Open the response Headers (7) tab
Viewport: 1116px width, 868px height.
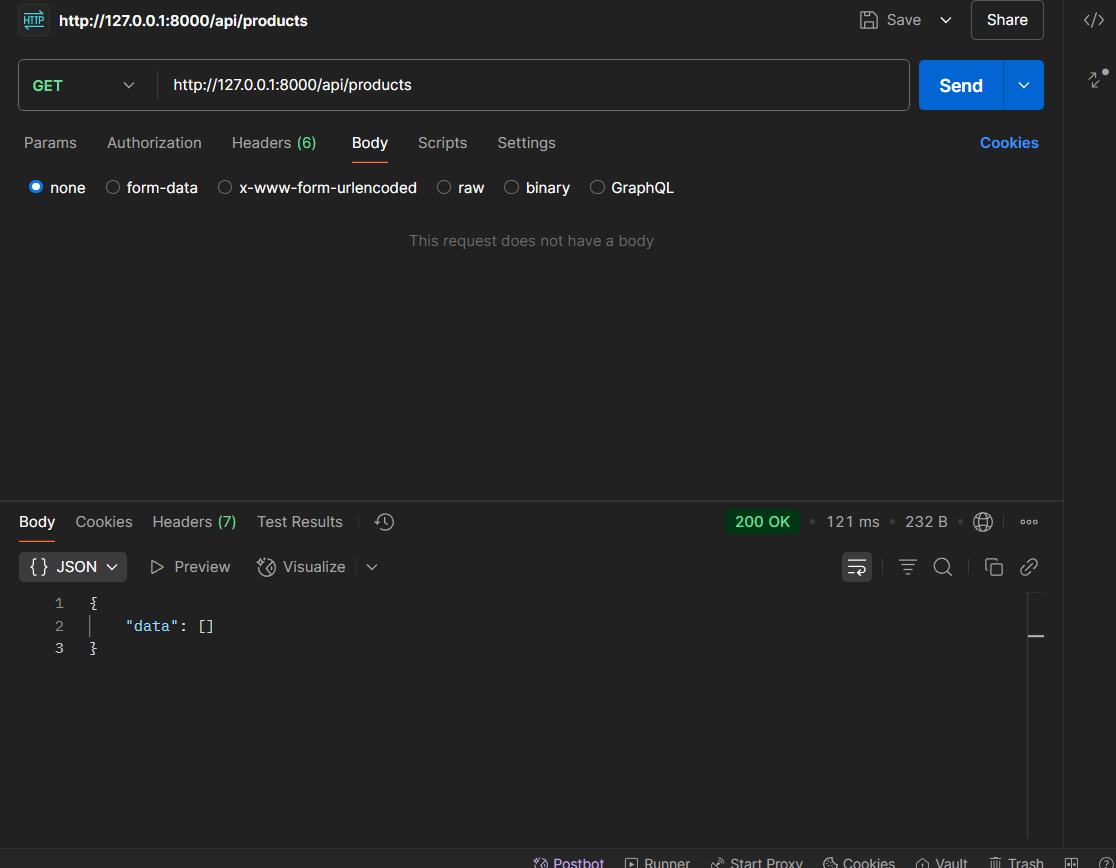[x=194, y=522]
